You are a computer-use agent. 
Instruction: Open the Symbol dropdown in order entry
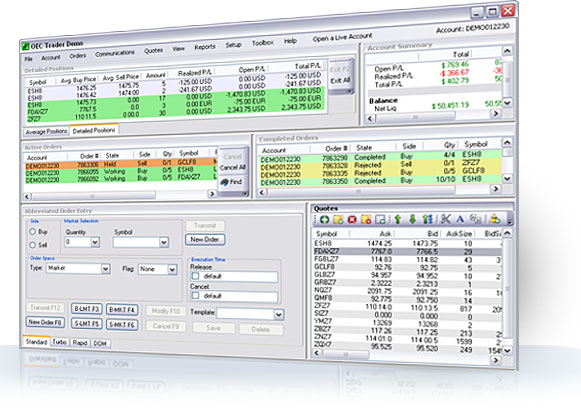[163, 242]
